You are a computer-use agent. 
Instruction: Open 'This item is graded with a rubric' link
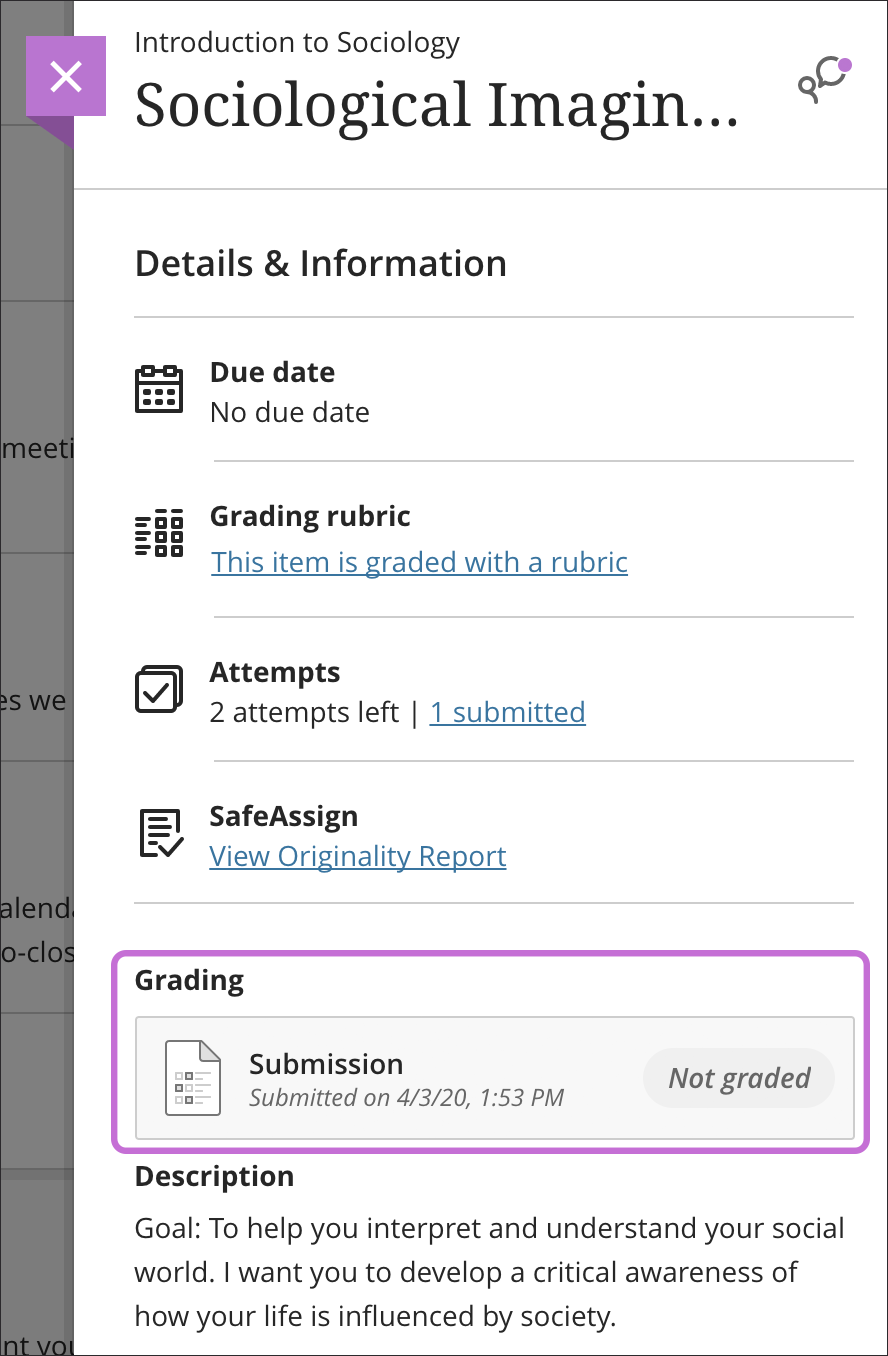coord(420,562)
